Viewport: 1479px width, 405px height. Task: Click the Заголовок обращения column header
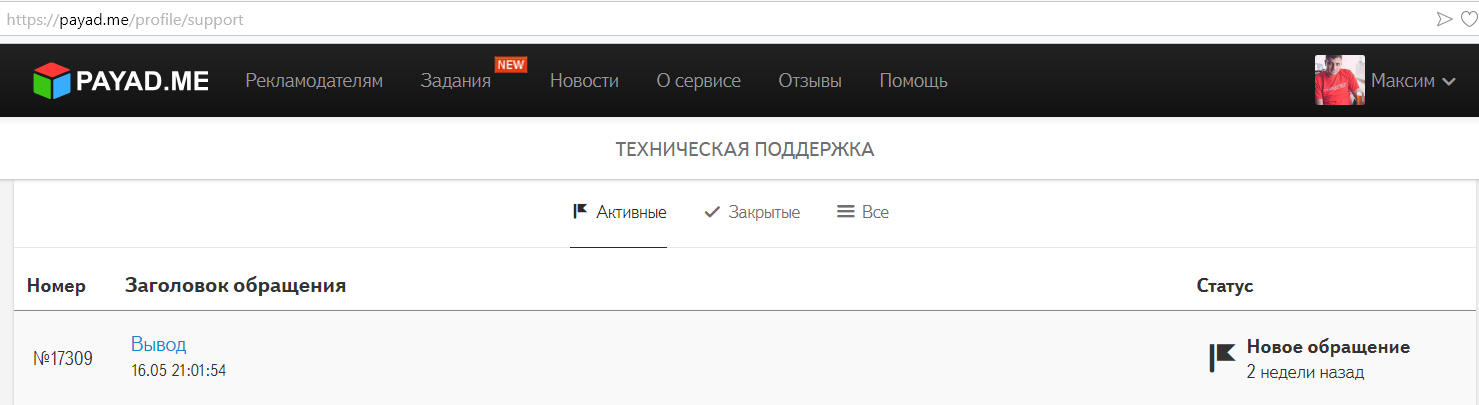tap(235, 286)
